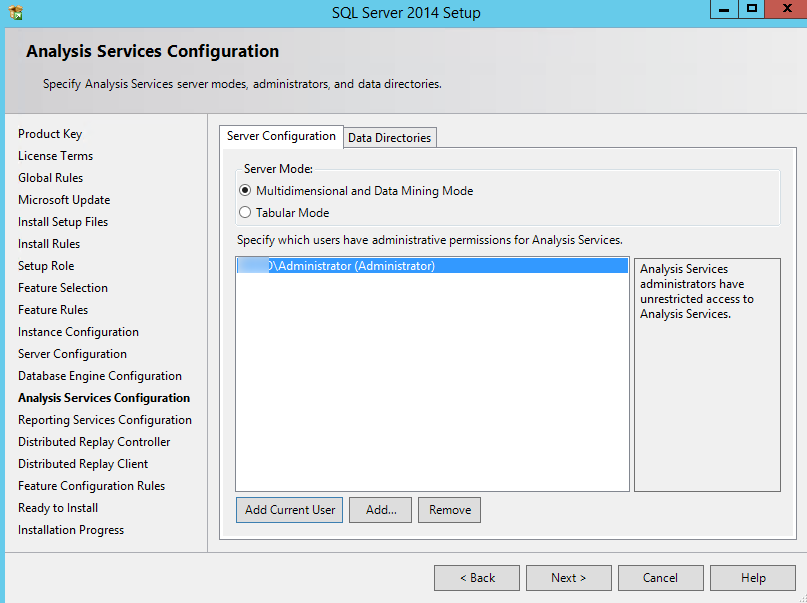The width and height of the screenshot is (807, 603).
Task: Click the Reporting Services Configuration step
Action: coord(105,420)
